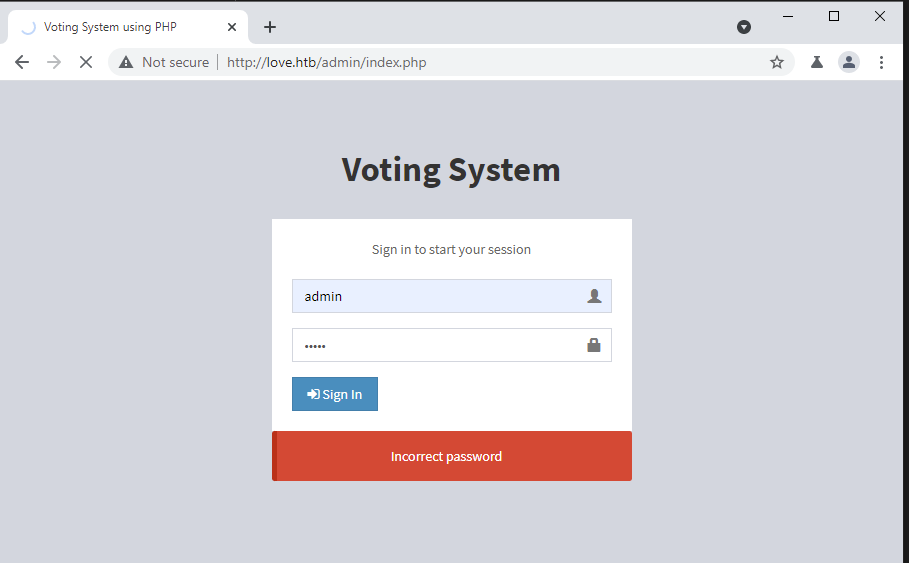This screenshot has width=909, height=563.
Task: Bookmark this page with the star icon
Action: click(x=777, y=62)
